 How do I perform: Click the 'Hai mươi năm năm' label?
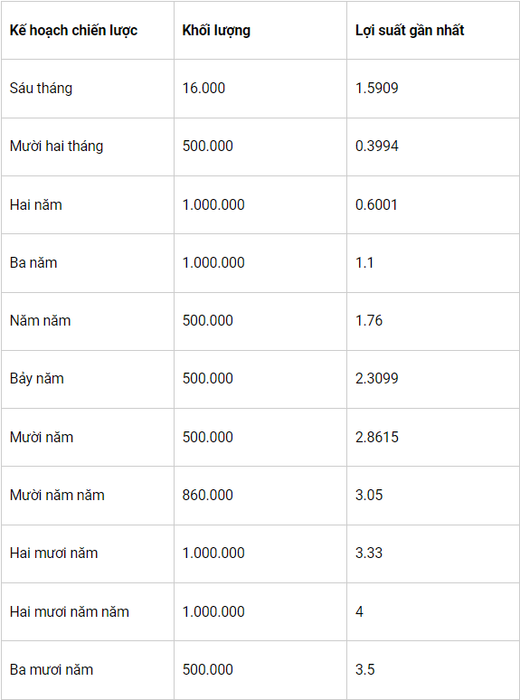(69, 612)
